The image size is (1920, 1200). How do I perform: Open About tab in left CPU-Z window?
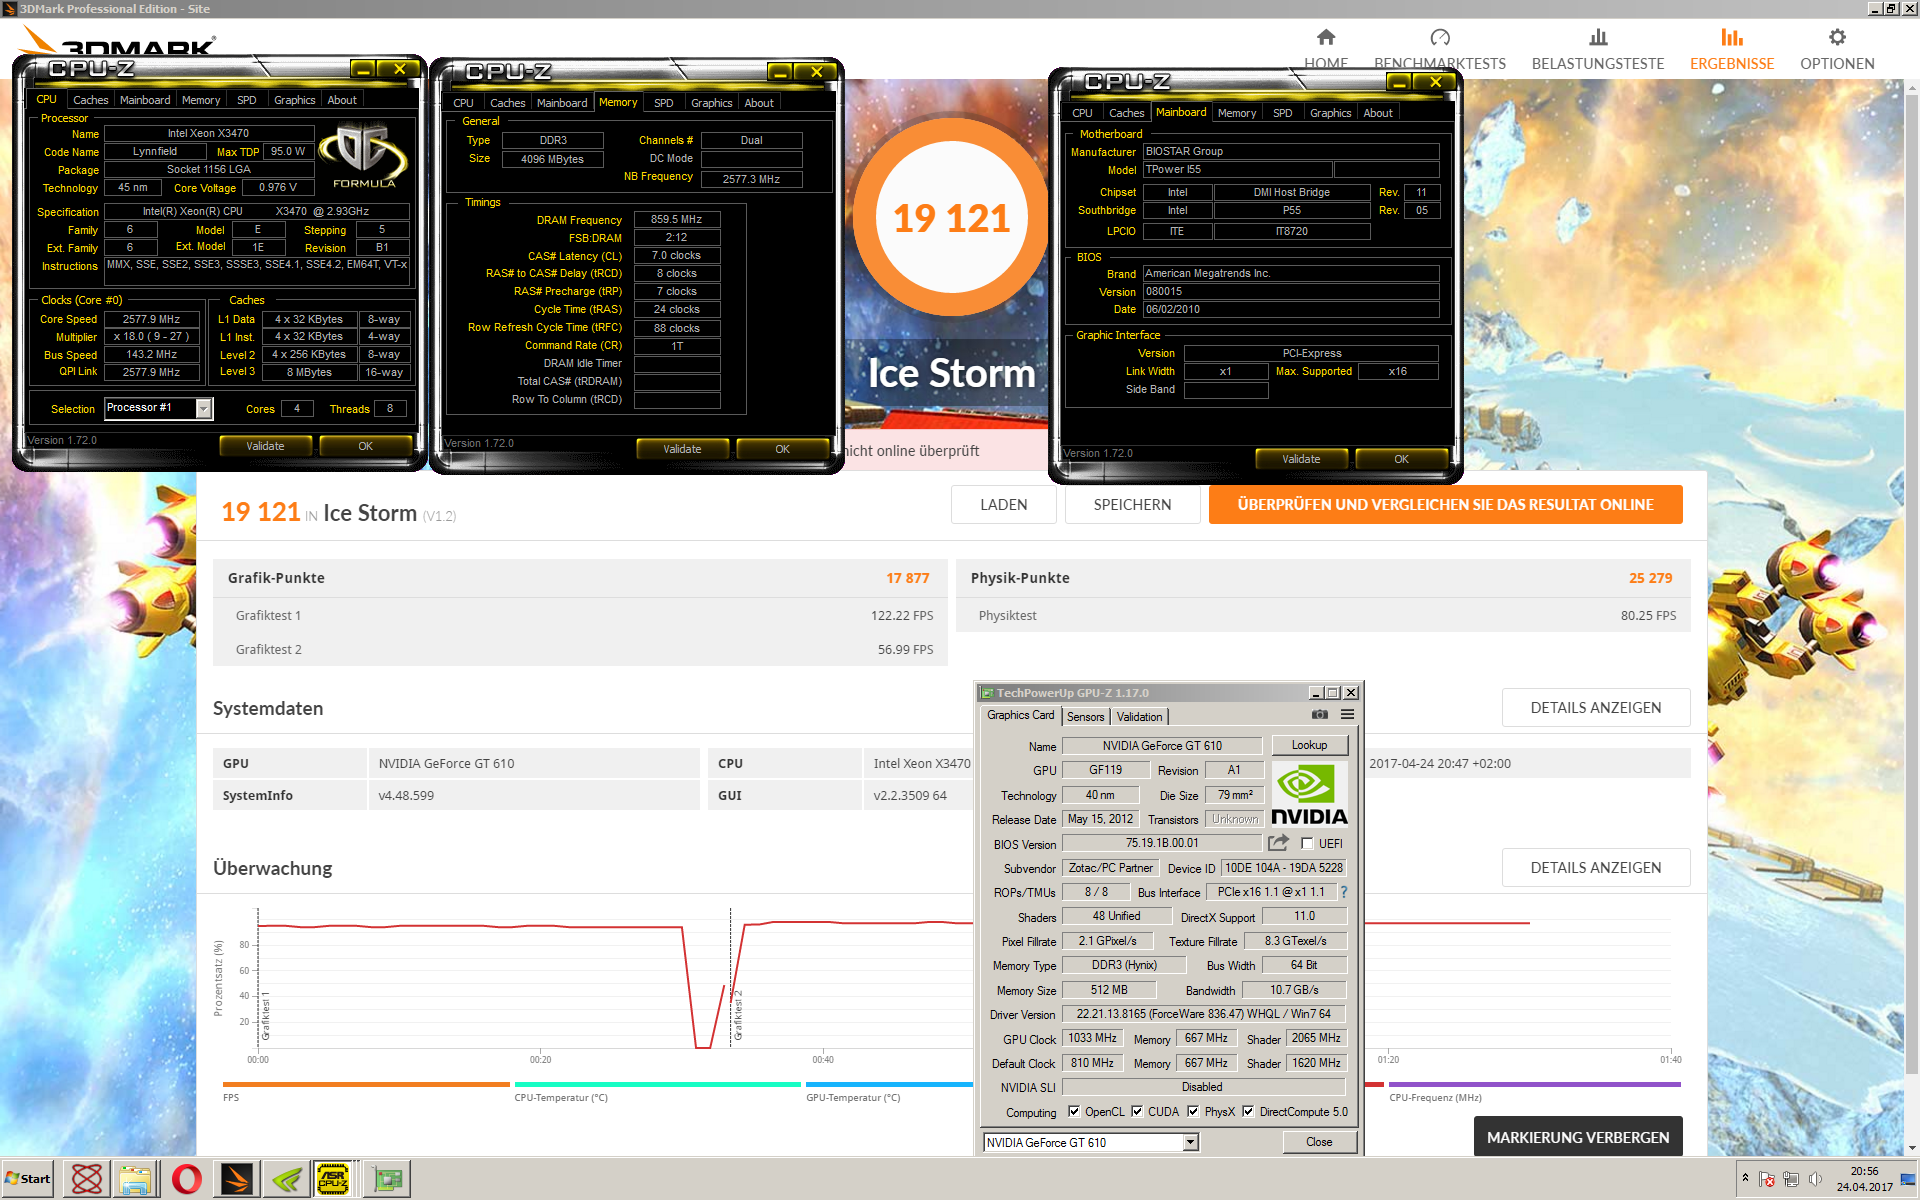coord(342,100)
